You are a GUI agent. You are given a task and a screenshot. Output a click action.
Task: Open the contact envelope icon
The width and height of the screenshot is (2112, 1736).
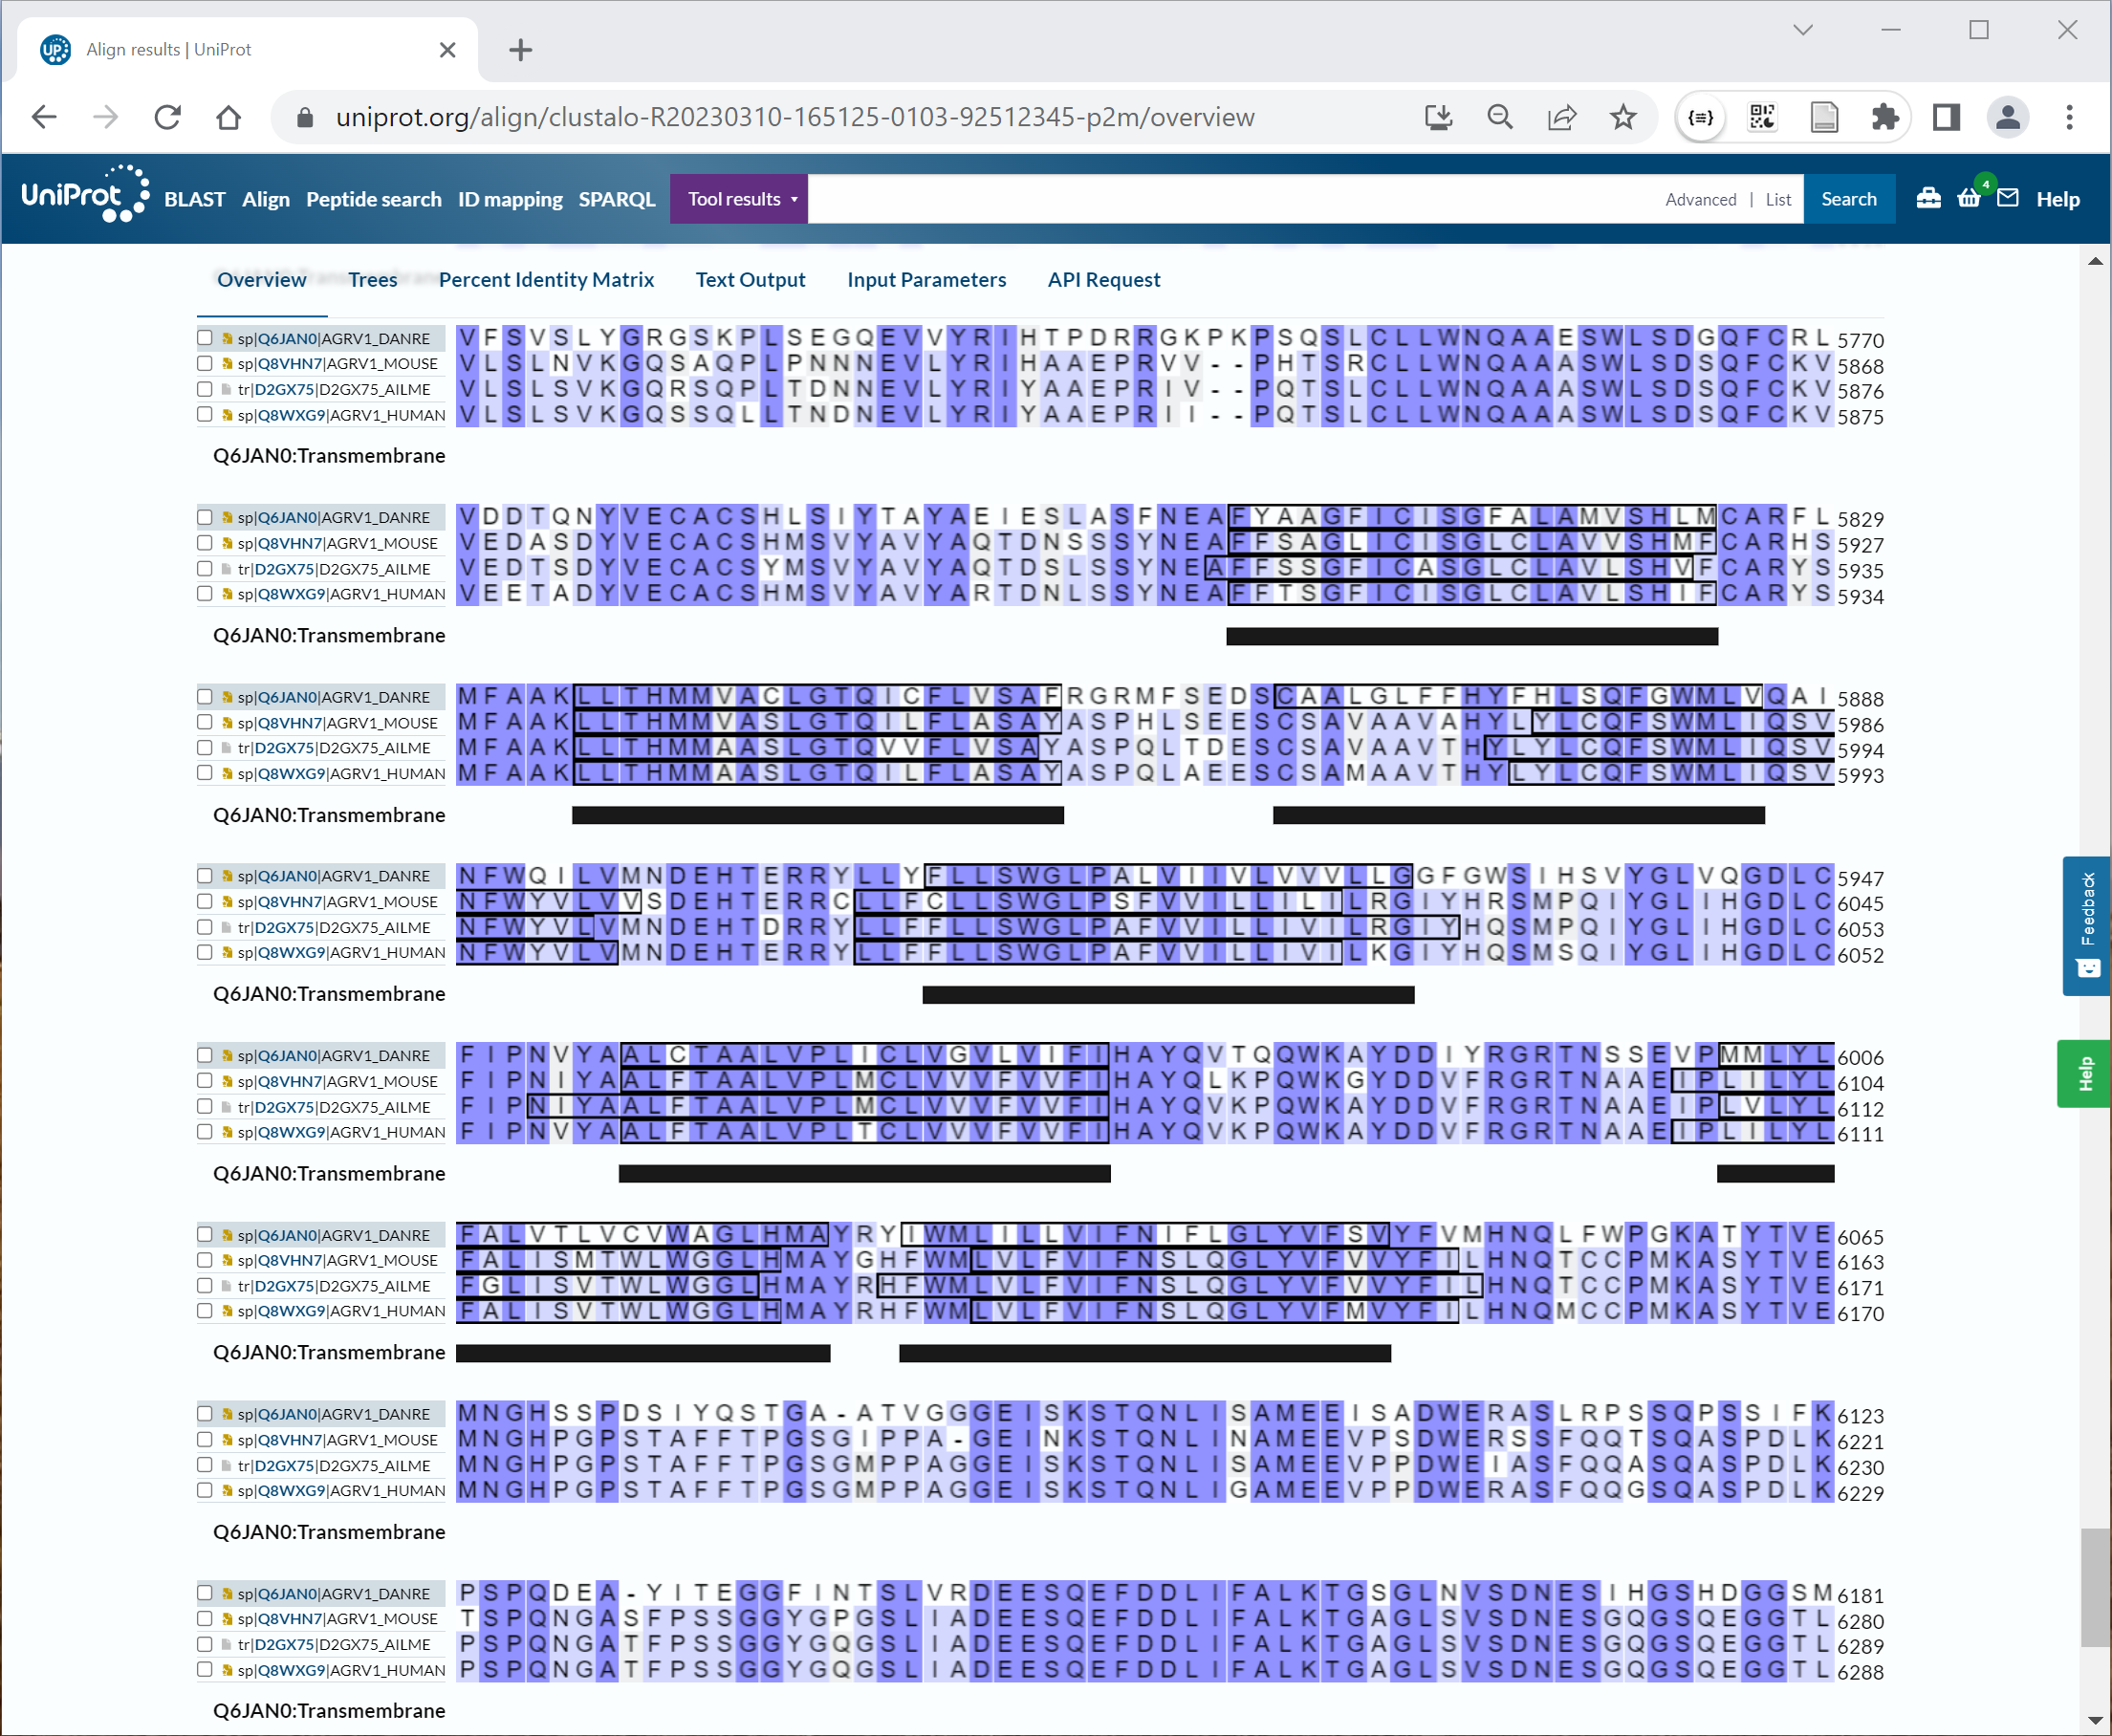[2008, 198]
